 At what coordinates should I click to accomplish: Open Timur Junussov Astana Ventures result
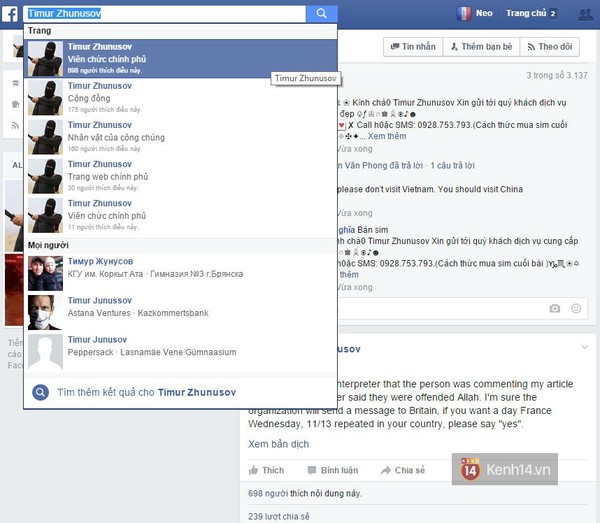[181, 312]
